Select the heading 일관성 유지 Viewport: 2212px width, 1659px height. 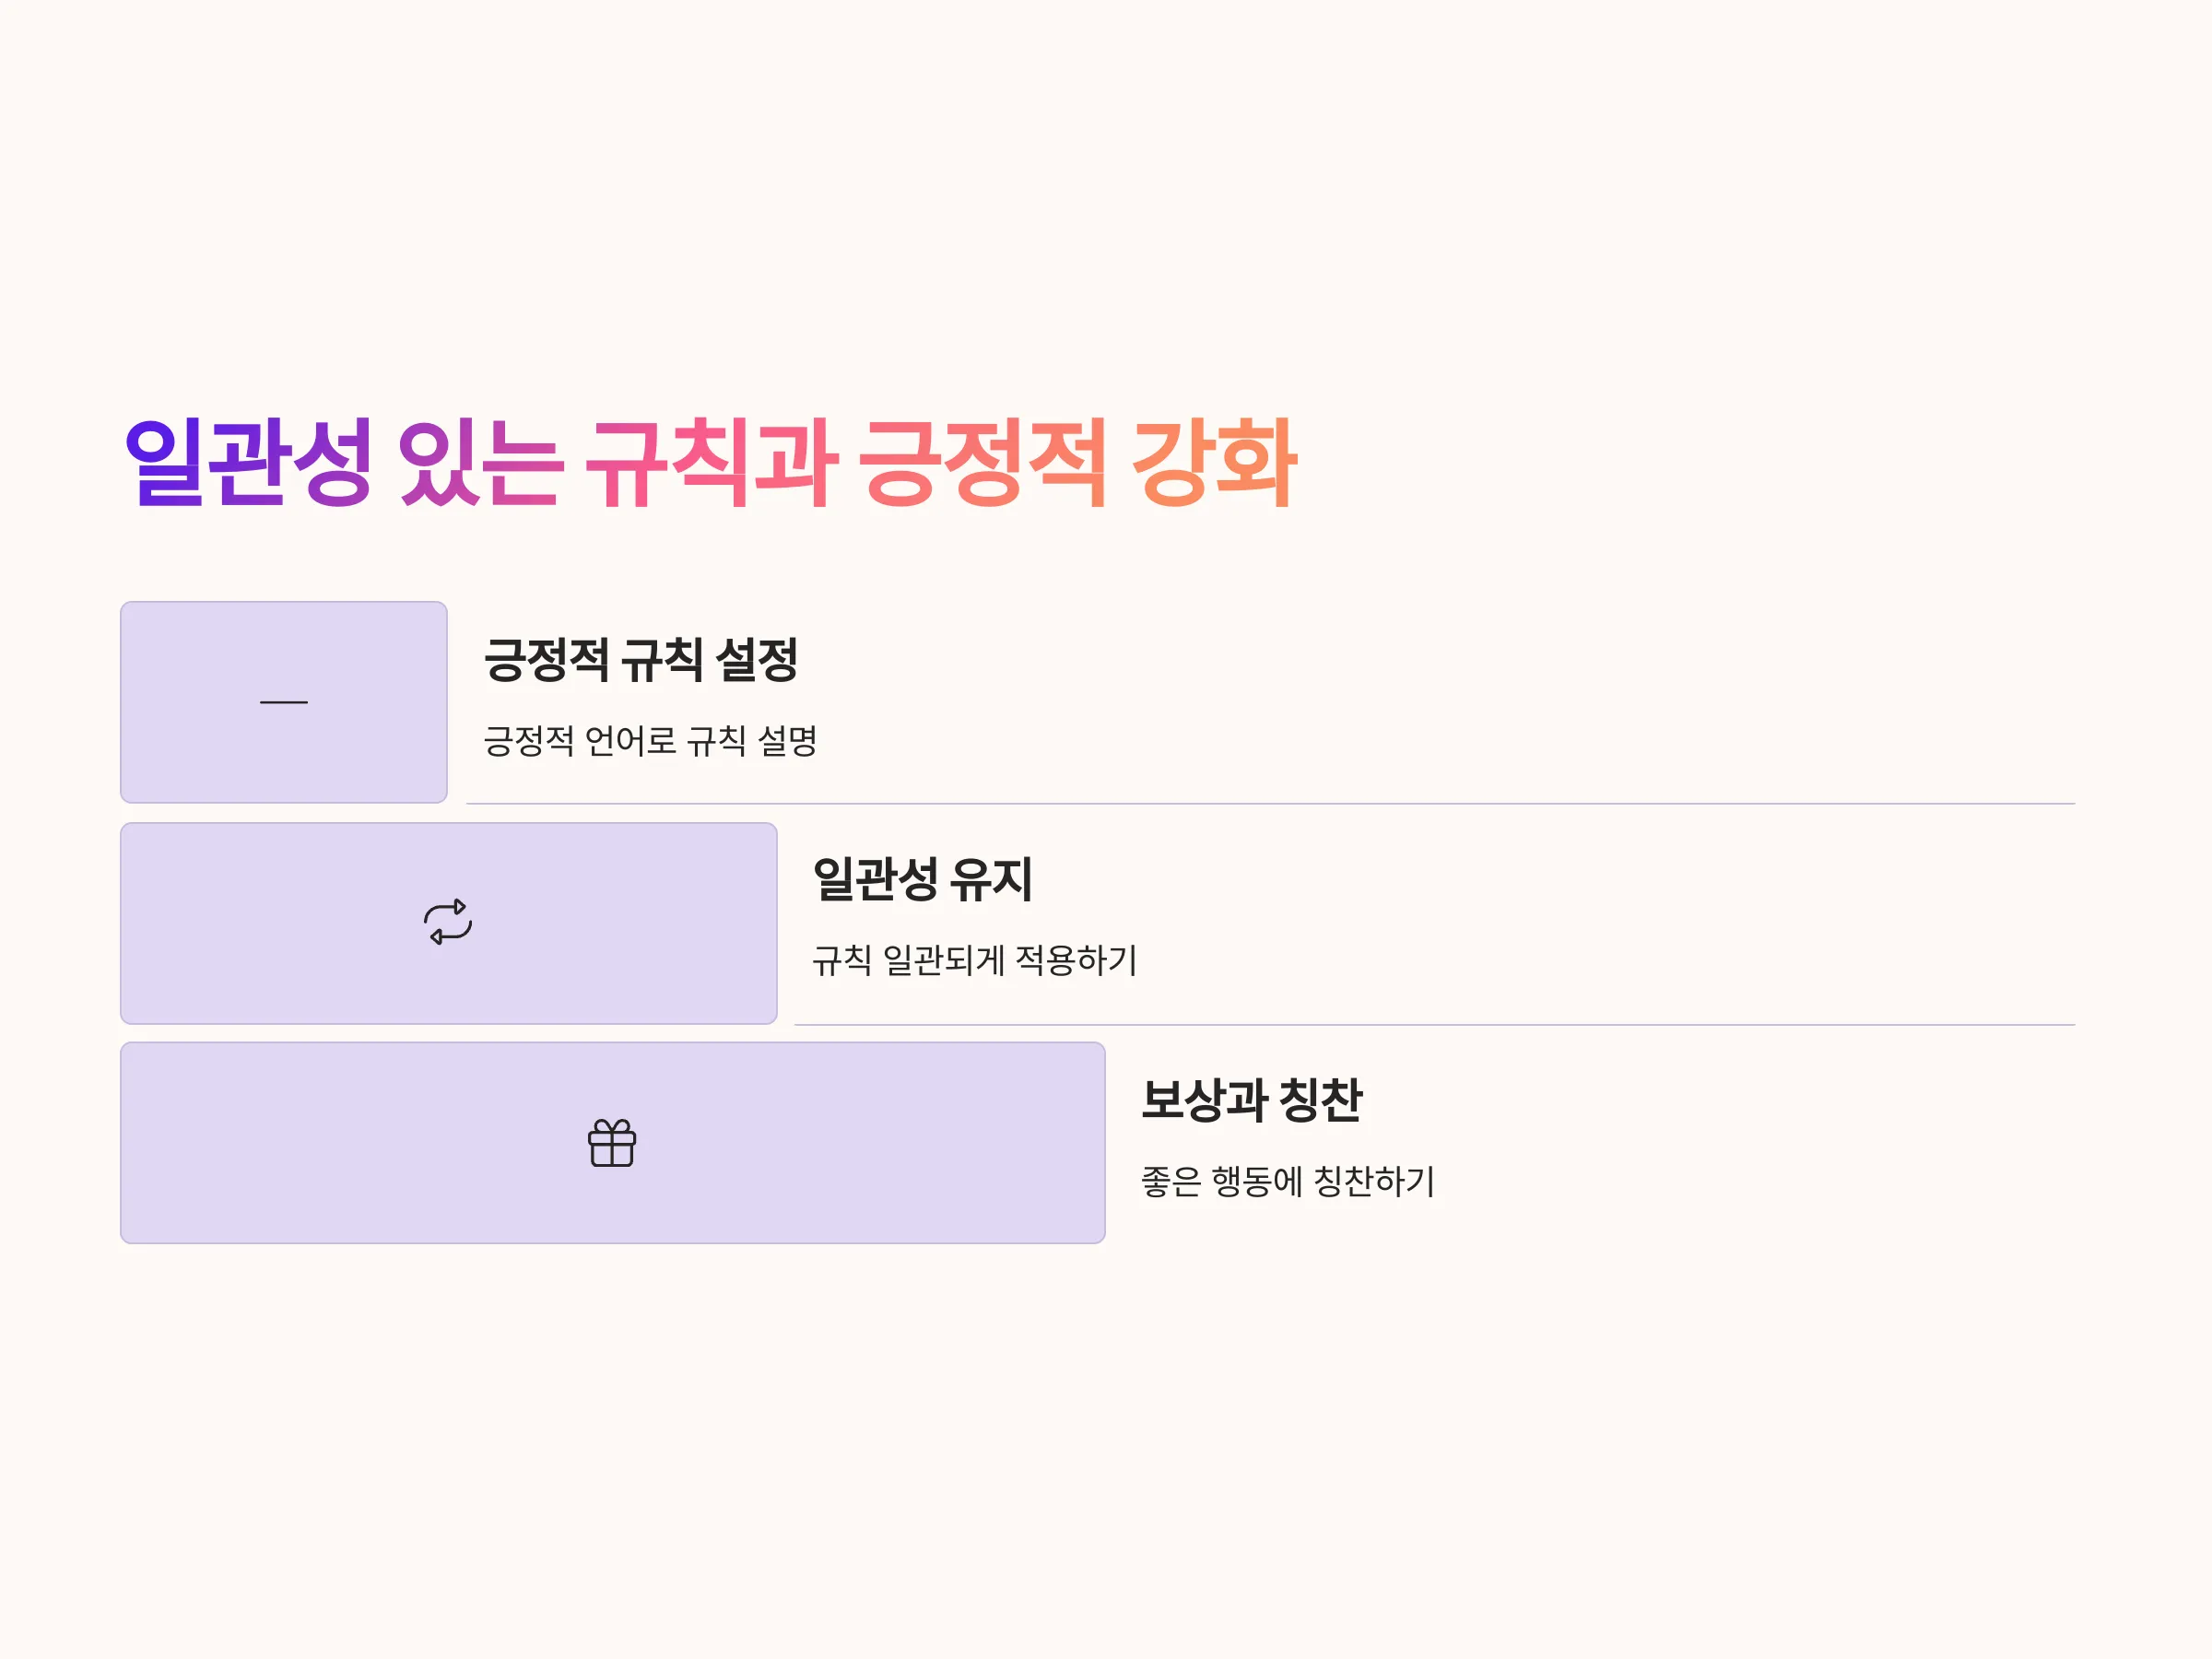[922, 880]
